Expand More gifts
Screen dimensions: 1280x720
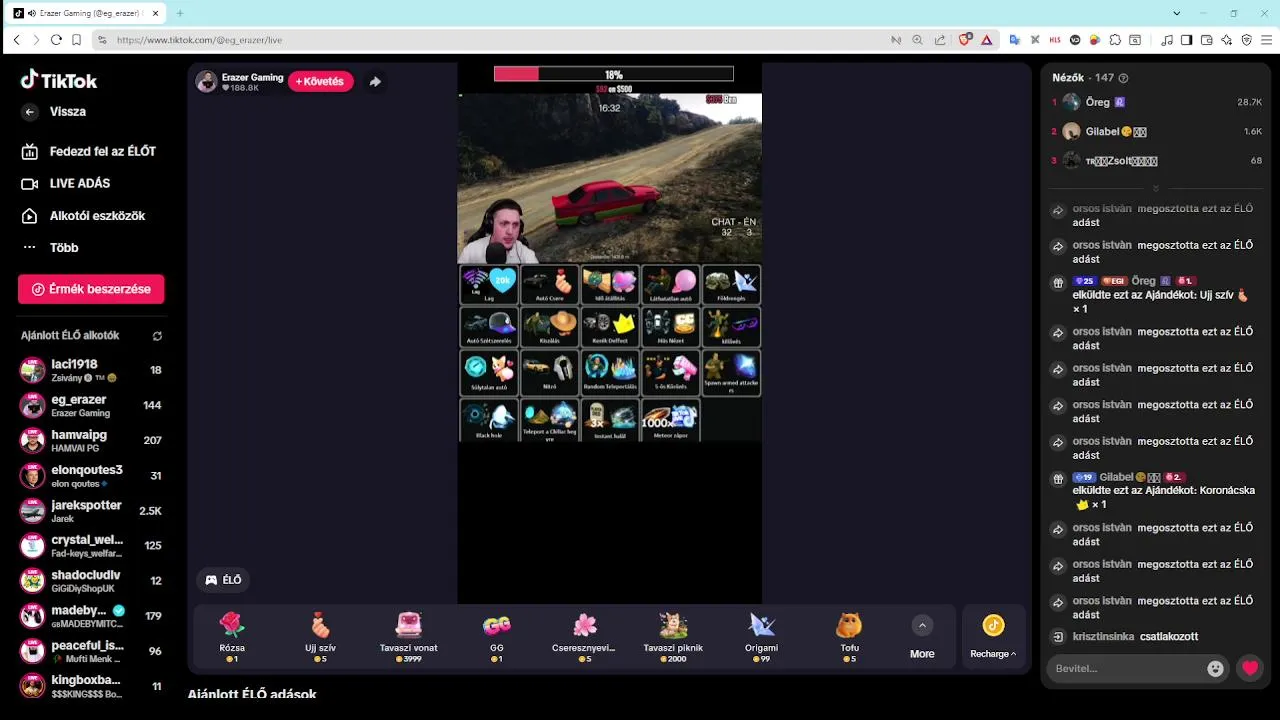coord(922,638)
